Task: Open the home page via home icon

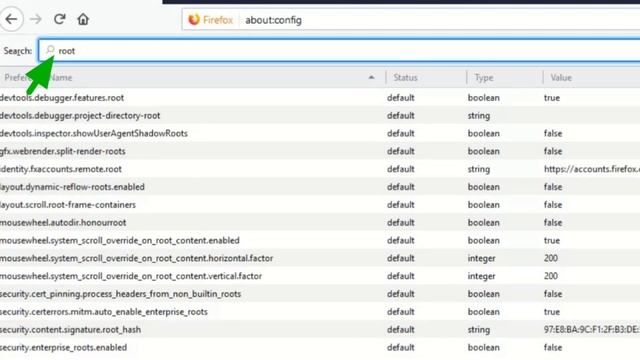Action: [x=83, y=19]
